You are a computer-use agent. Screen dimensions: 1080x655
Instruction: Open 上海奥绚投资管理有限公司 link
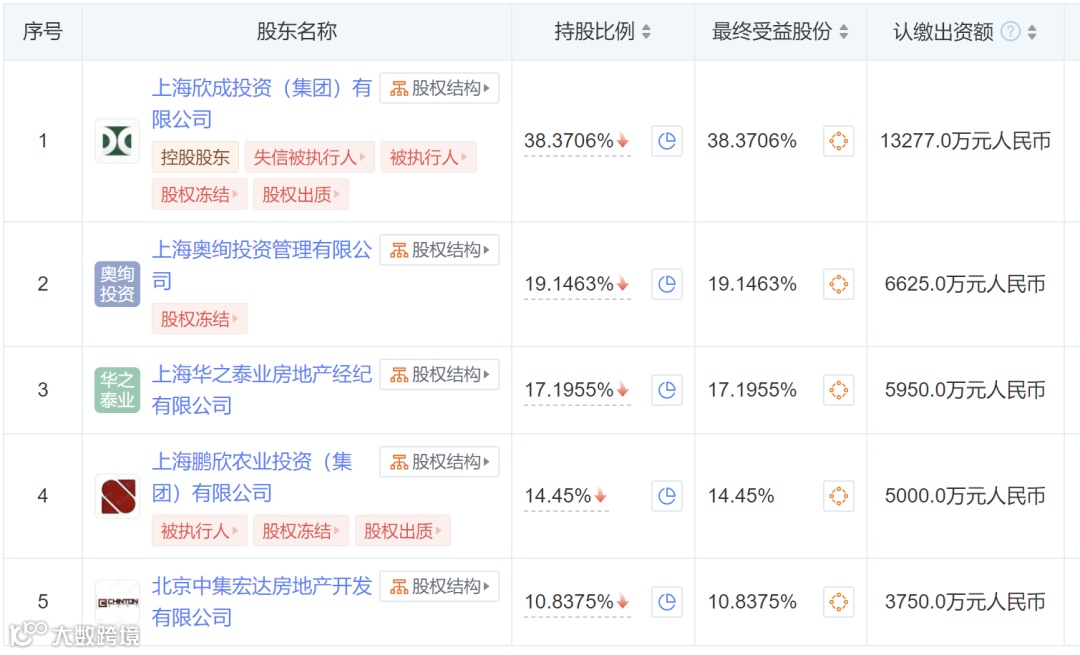click(262, 265)
